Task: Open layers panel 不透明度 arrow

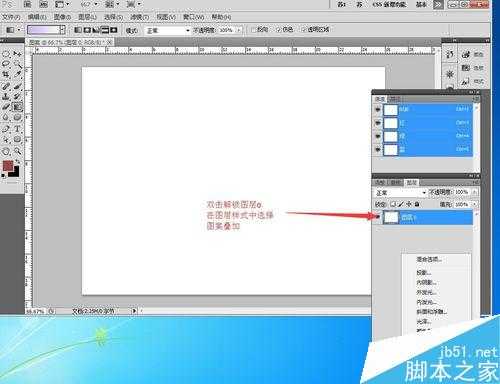Action: 474,192
